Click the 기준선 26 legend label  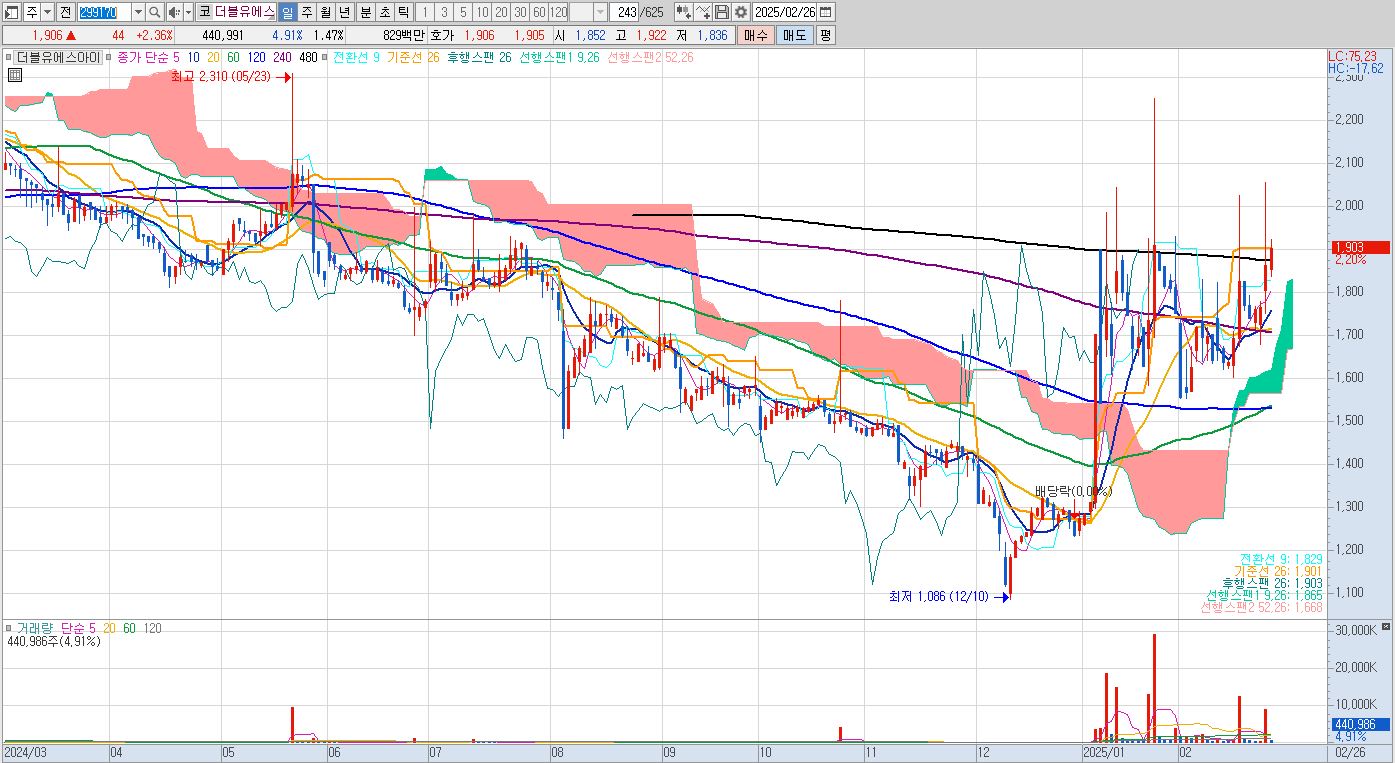(x=413, y=57)
